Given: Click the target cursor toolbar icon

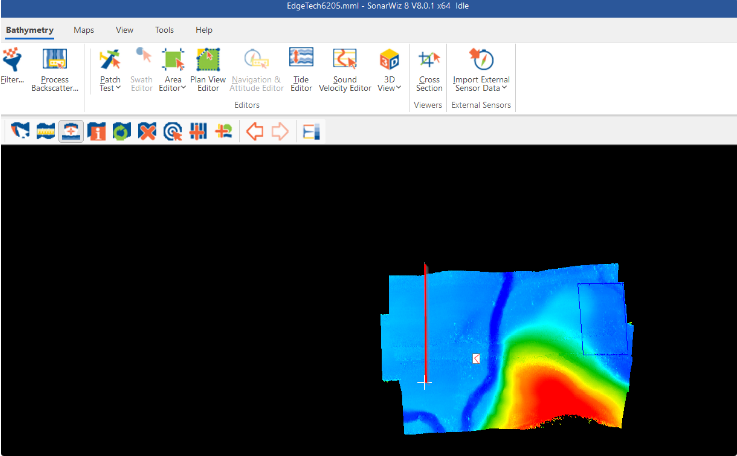Looking at the screenshot, I should (x=173, y=131).
